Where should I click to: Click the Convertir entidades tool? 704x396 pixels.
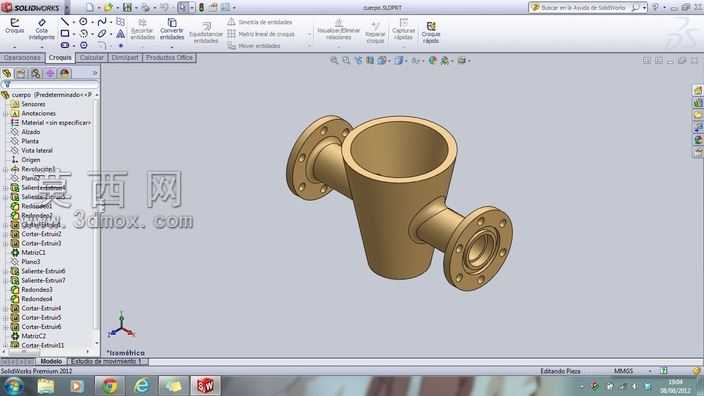click(x=172, y=29)
